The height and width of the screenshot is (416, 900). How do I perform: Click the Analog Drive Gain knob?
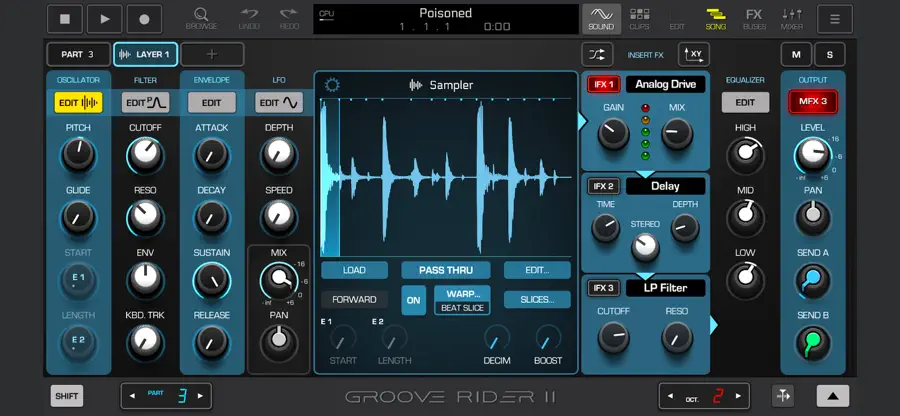point(614,134)
